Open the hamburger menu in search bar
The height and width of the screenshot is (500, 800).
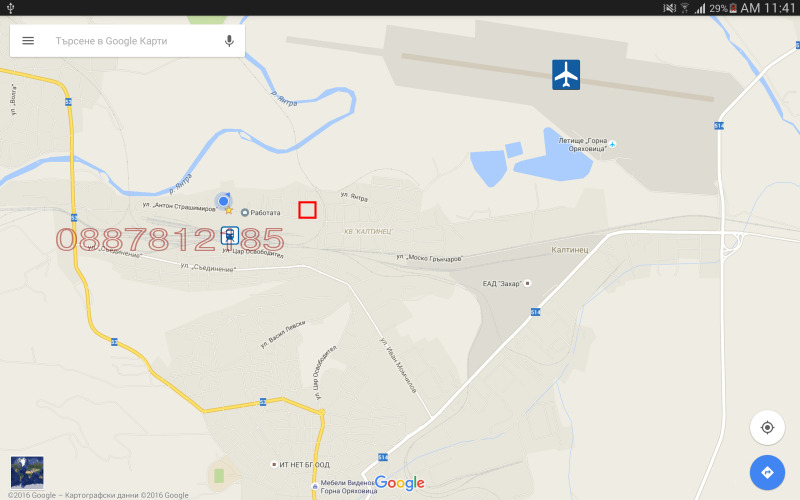[28, 41]
